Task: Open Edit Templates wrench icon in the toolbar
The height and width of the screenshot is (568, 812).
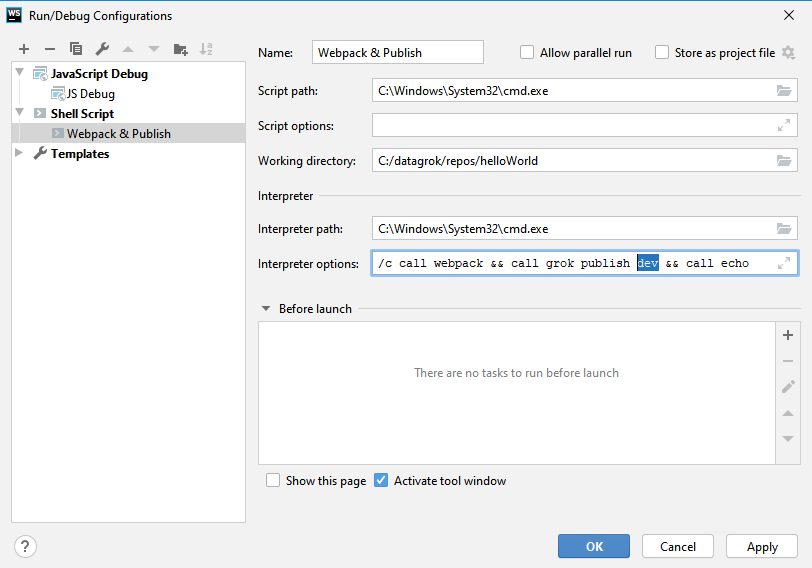Action: click(x=102, y=49)
